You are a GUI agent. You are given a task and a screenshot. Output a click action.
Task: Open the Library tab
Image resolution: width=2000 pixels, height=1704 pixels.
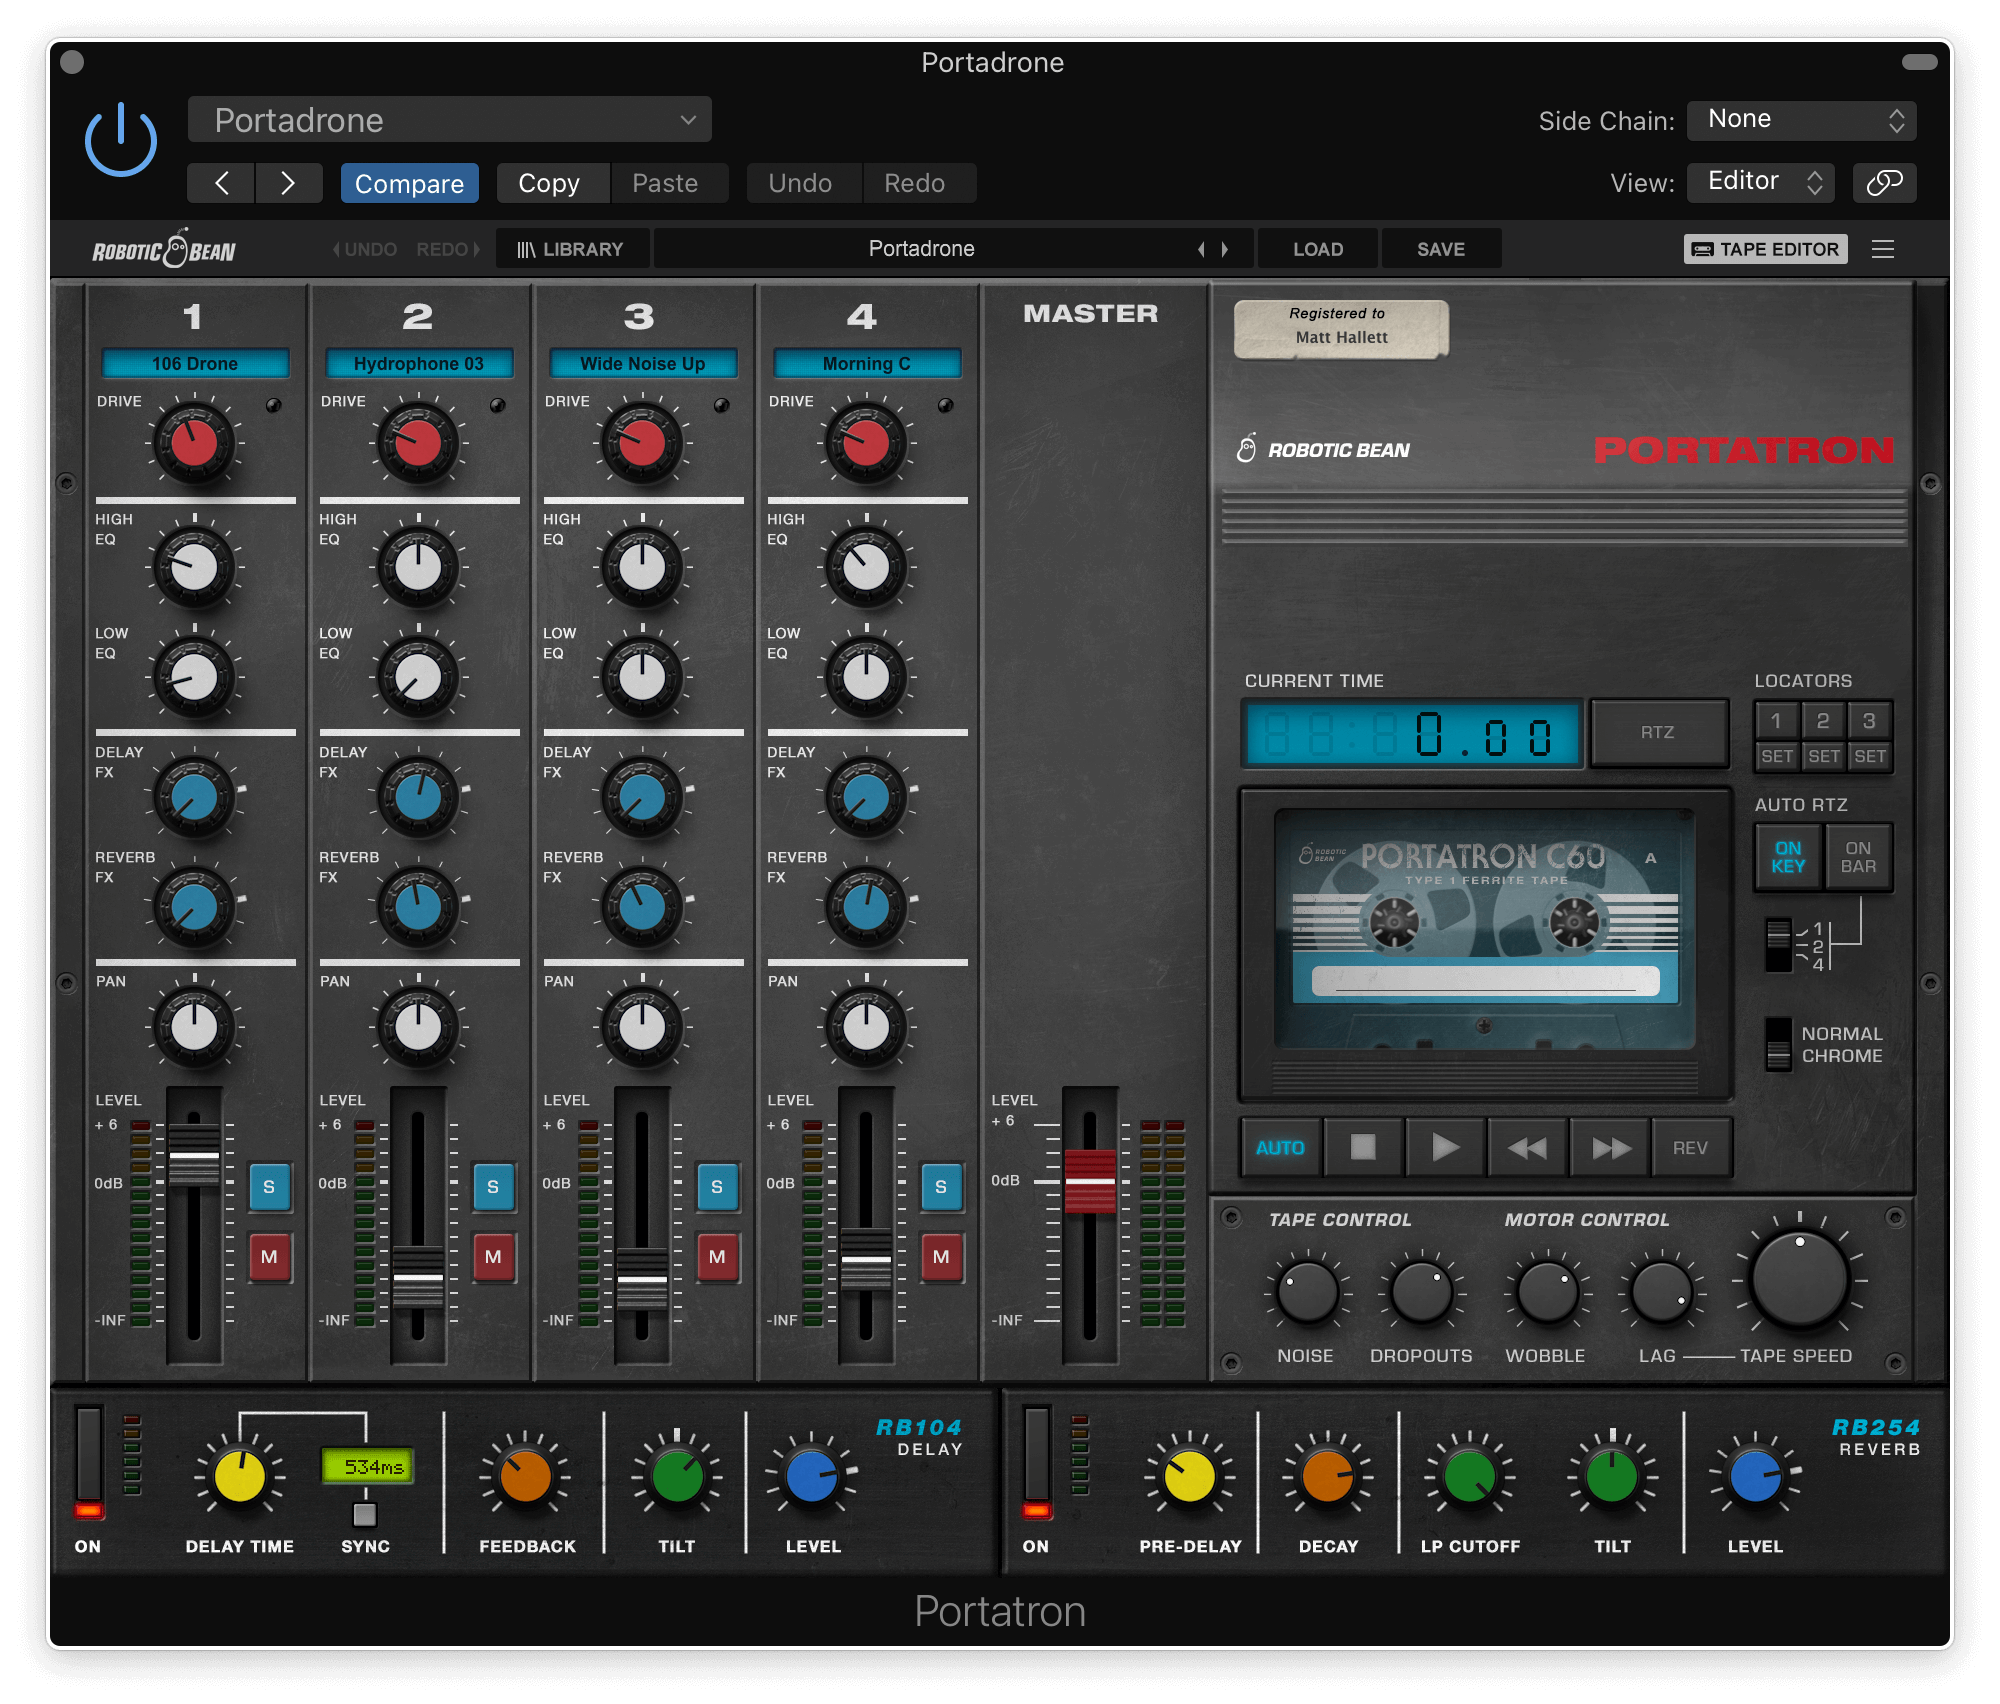click(x=571, y=249)
